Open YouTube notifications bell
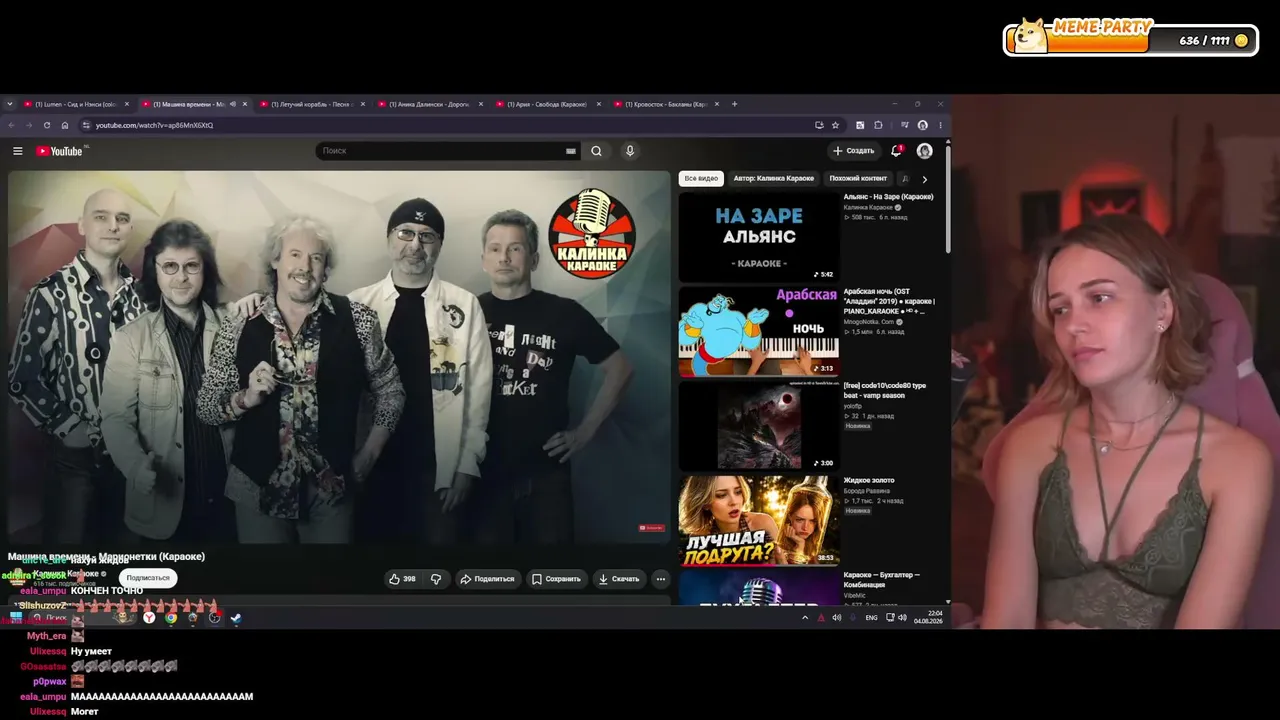 tap(896, 151)
